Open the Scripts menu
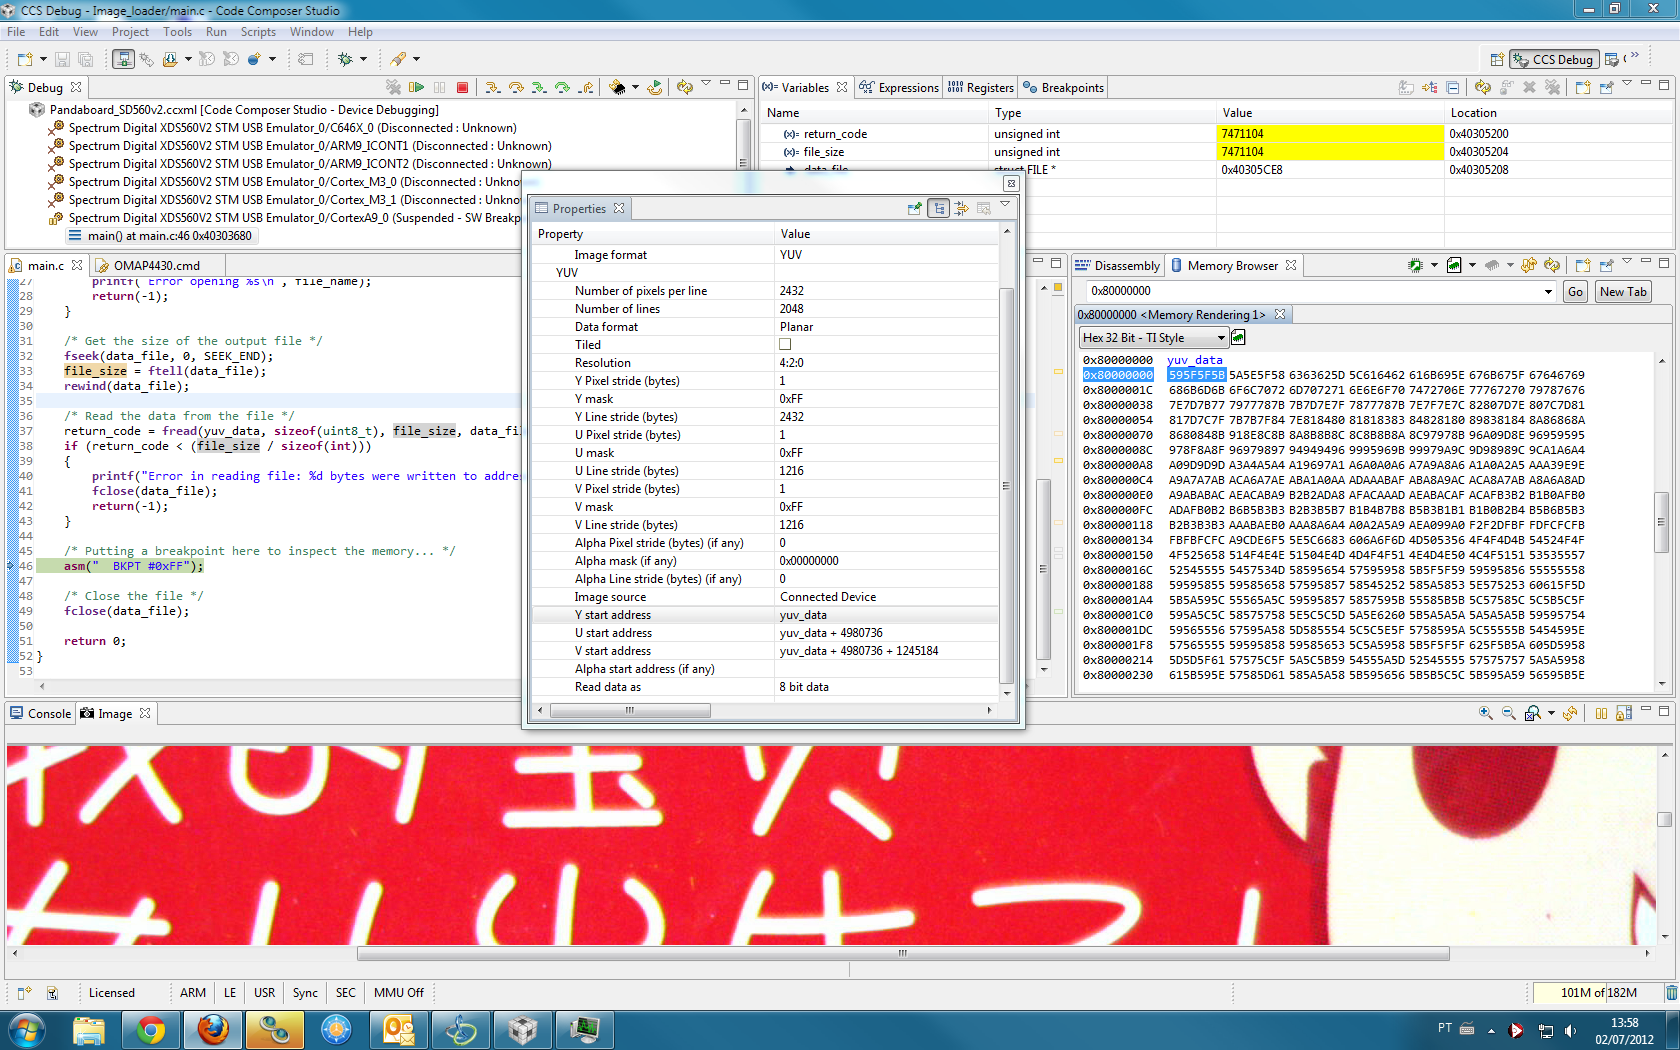The height and width of the screenshot is (1050, 1680). (x=258, y=31)
